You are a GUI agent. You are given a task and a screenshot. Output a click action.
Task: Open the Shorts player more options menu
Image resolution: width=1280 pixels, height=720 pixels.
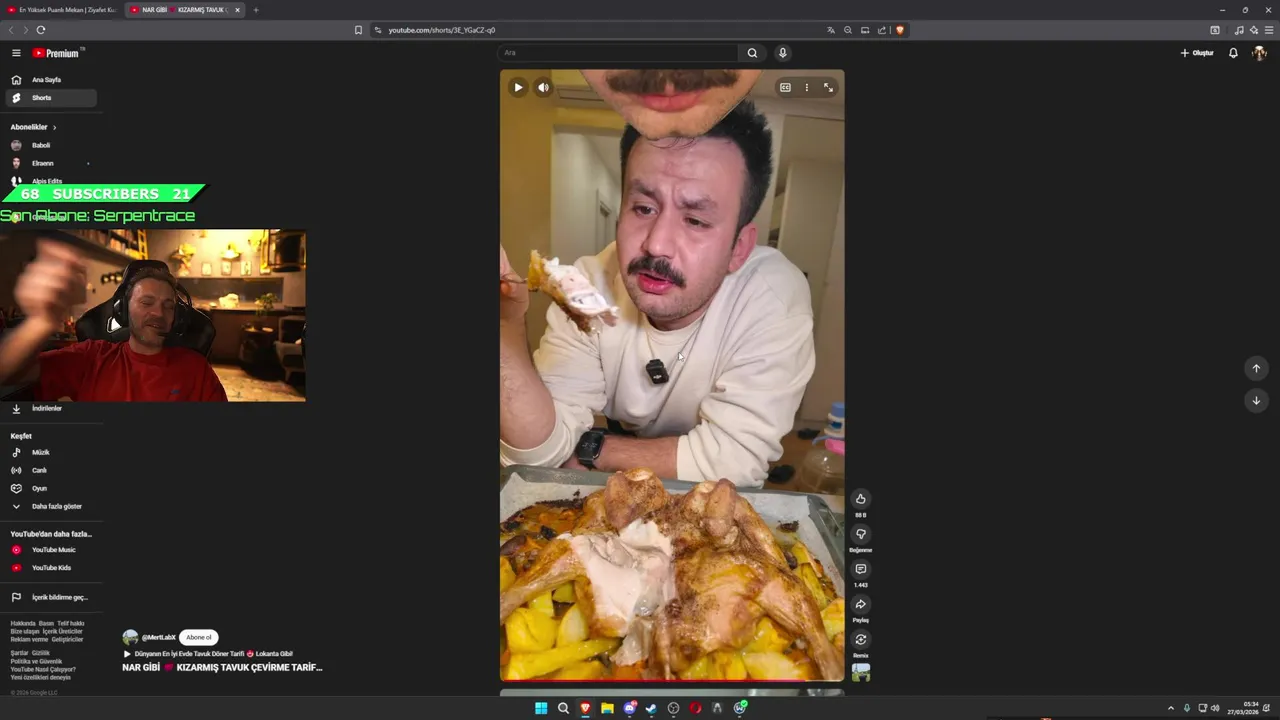(807, 87)
